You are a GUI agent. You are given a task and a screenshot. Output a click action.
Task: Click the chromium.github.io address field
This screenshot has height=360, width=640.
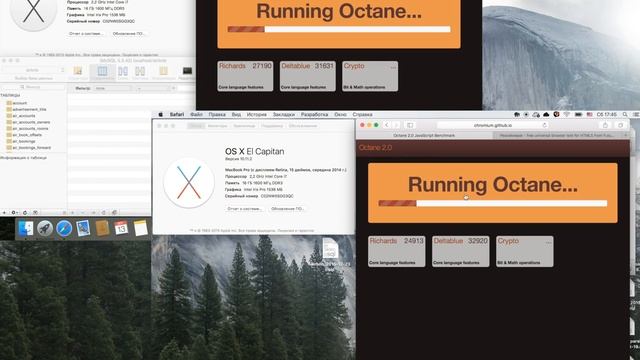493,125
